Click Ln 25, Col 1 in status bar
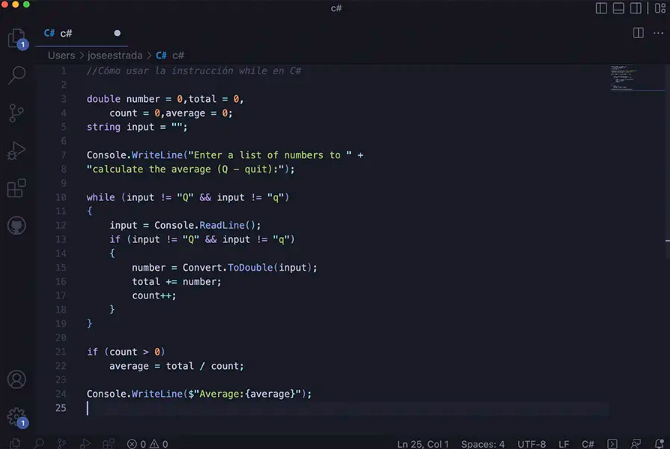Viewport: 670px width, 449px height. pos(423,444)
